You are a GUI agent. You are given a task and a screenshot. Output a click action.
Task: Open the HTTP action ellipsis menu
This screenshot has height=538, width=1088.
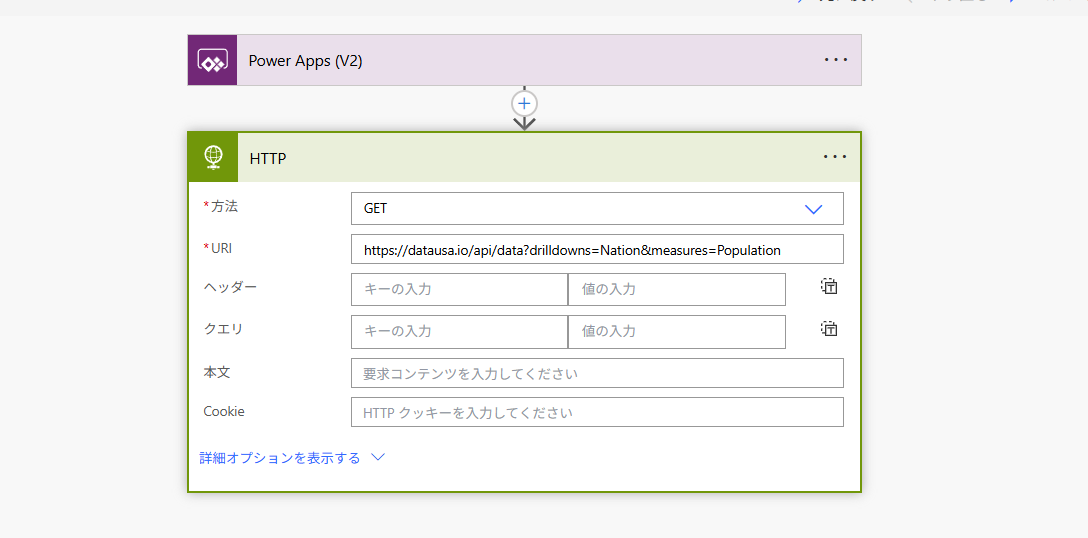(x=835, y=157)
